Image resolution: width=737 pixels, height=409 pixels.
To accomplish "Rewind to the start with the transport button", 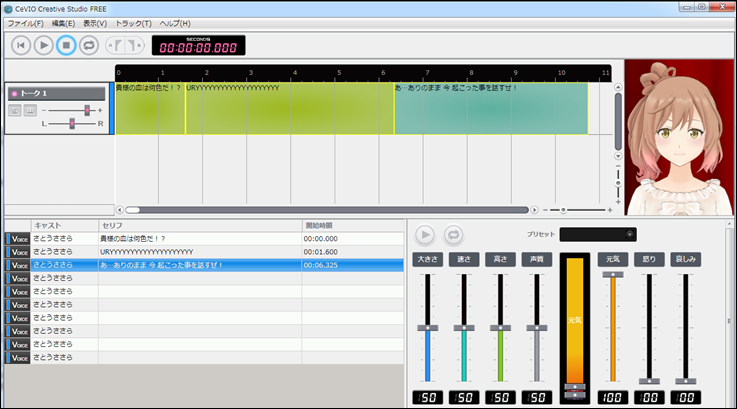I will [x=21, y=46].
